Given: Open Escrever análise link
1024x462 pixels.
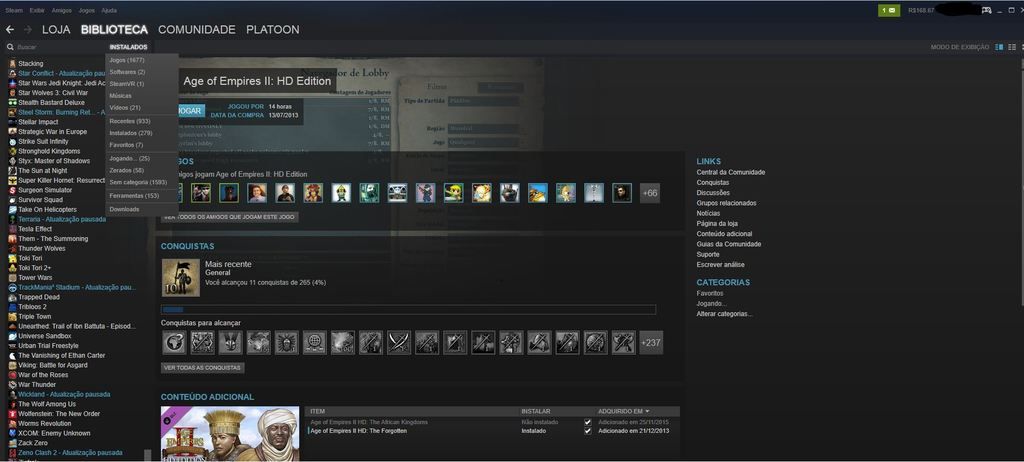Looking at the screenshot, I should pyautogui.click(x=720, y=265).
